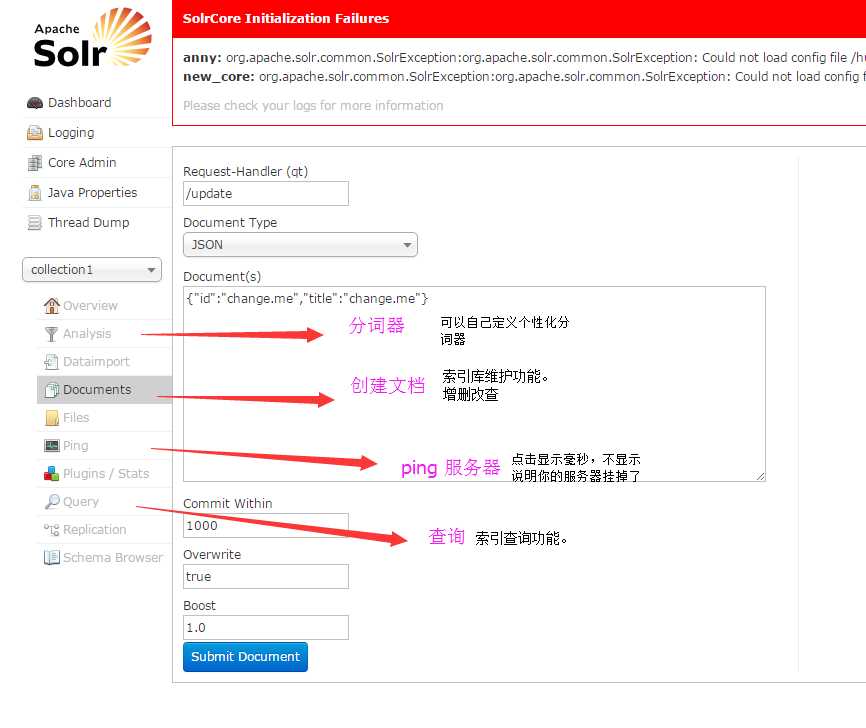Open the Dashboard page
Screen dimensions: 866x728
80,103
